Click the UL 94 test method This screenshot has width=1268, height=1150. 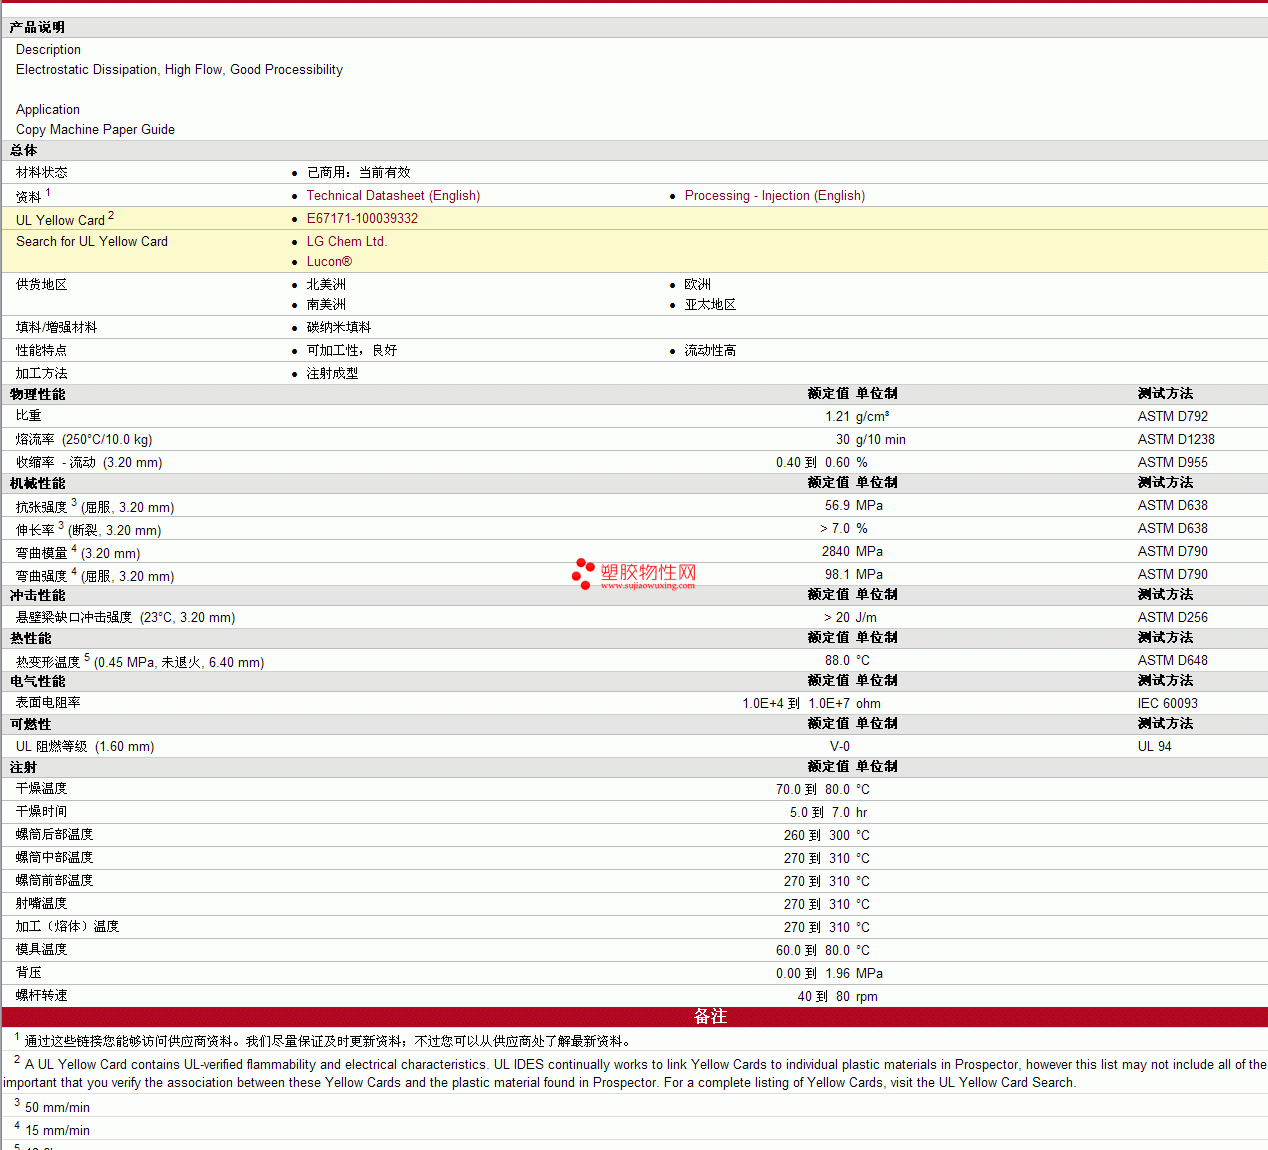click(1155, 747)
